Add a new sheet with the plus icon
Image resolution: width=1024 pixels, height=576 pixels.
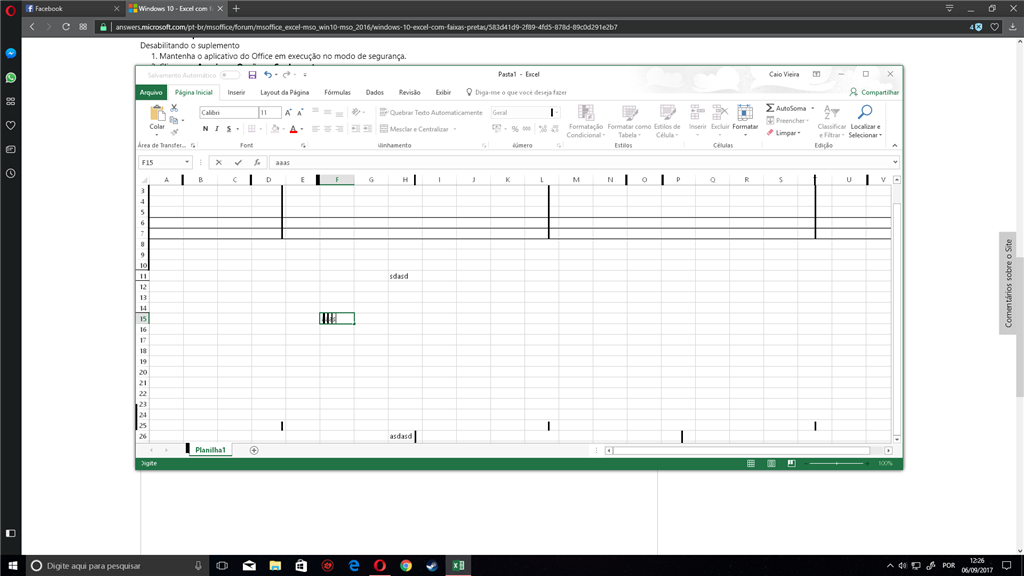point(254,450)
